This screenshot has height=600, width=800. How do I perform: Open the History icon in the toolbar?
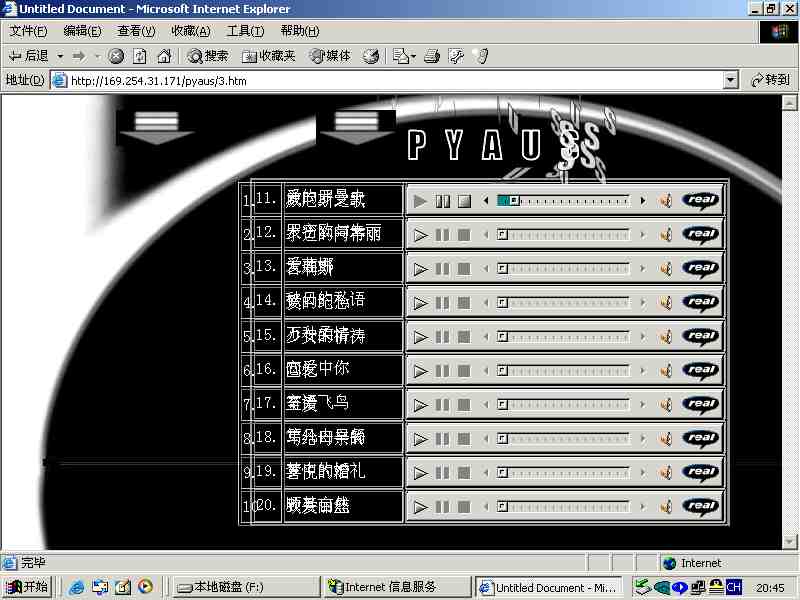(371, 56)
